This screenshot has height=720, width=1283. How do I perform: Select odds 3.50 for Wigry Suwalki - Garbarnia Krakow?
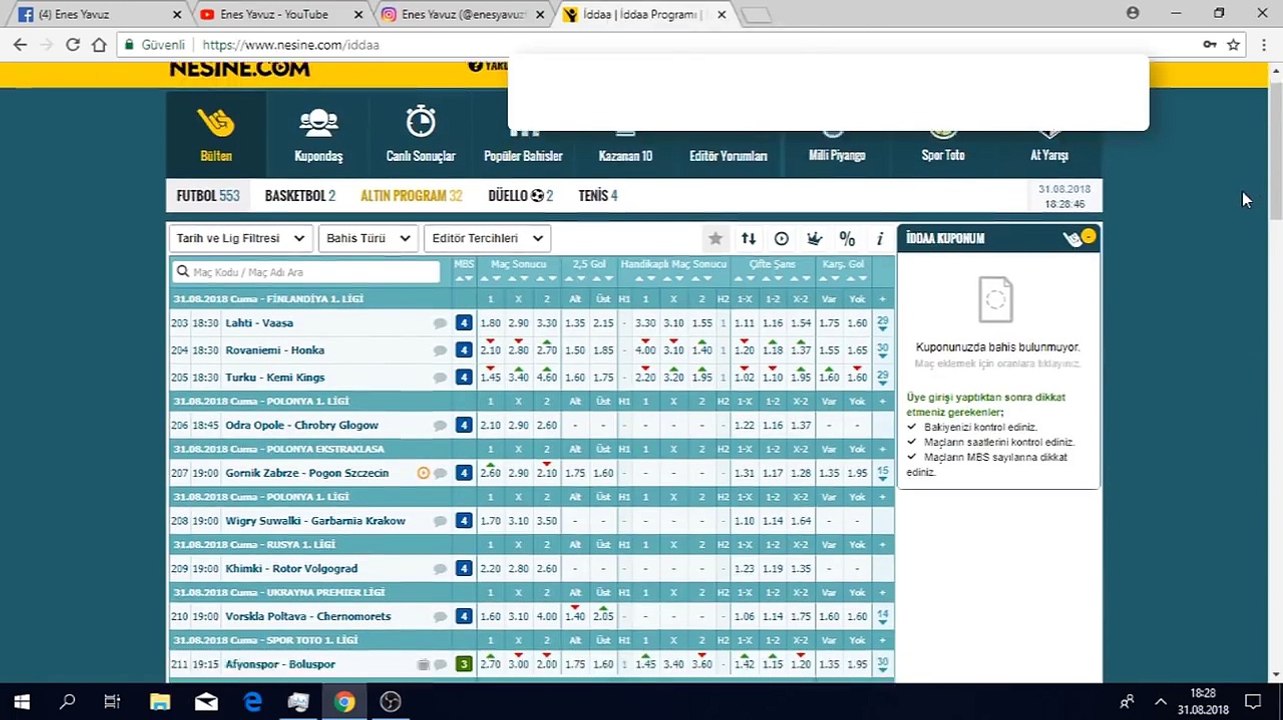tap(546, 521)
